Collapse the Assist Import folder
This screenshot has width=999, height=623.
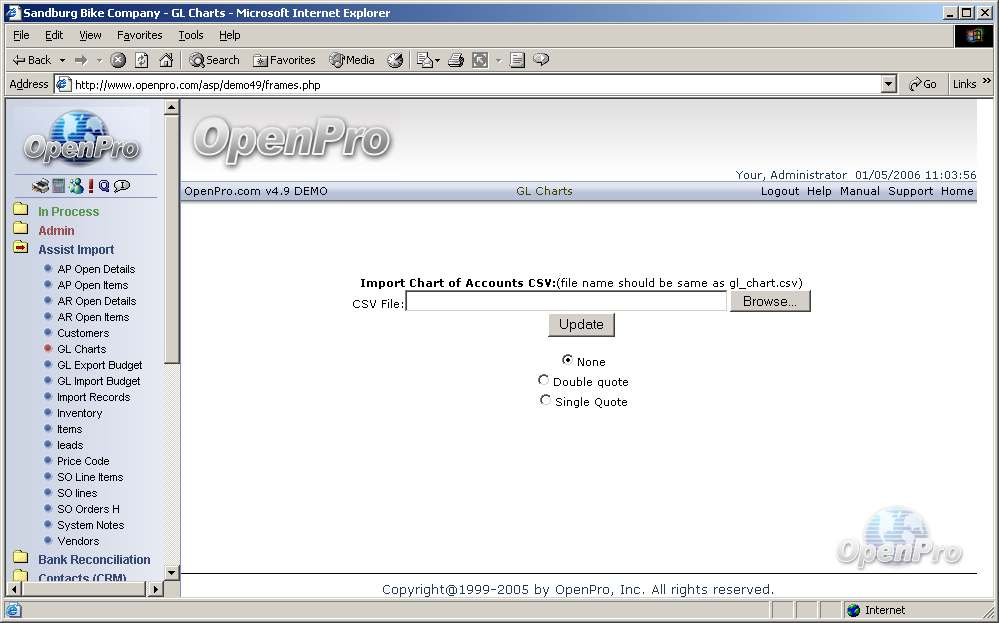click(20, 249)
